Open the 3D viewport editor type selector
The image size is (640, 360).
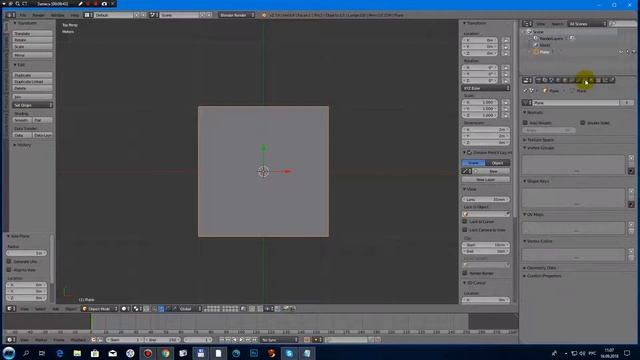(x=11, y=309)
